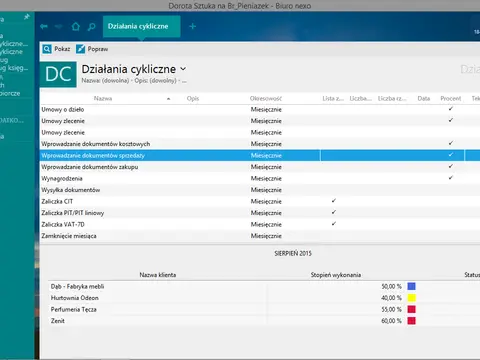
Task: Click the Liczba rz... column header
Action: (x=392, y=98)
